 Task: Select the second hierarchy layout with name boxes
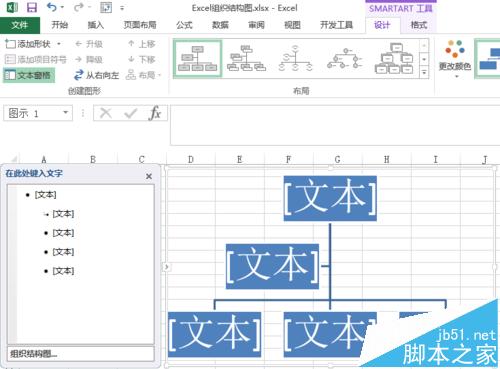[246, 59]
